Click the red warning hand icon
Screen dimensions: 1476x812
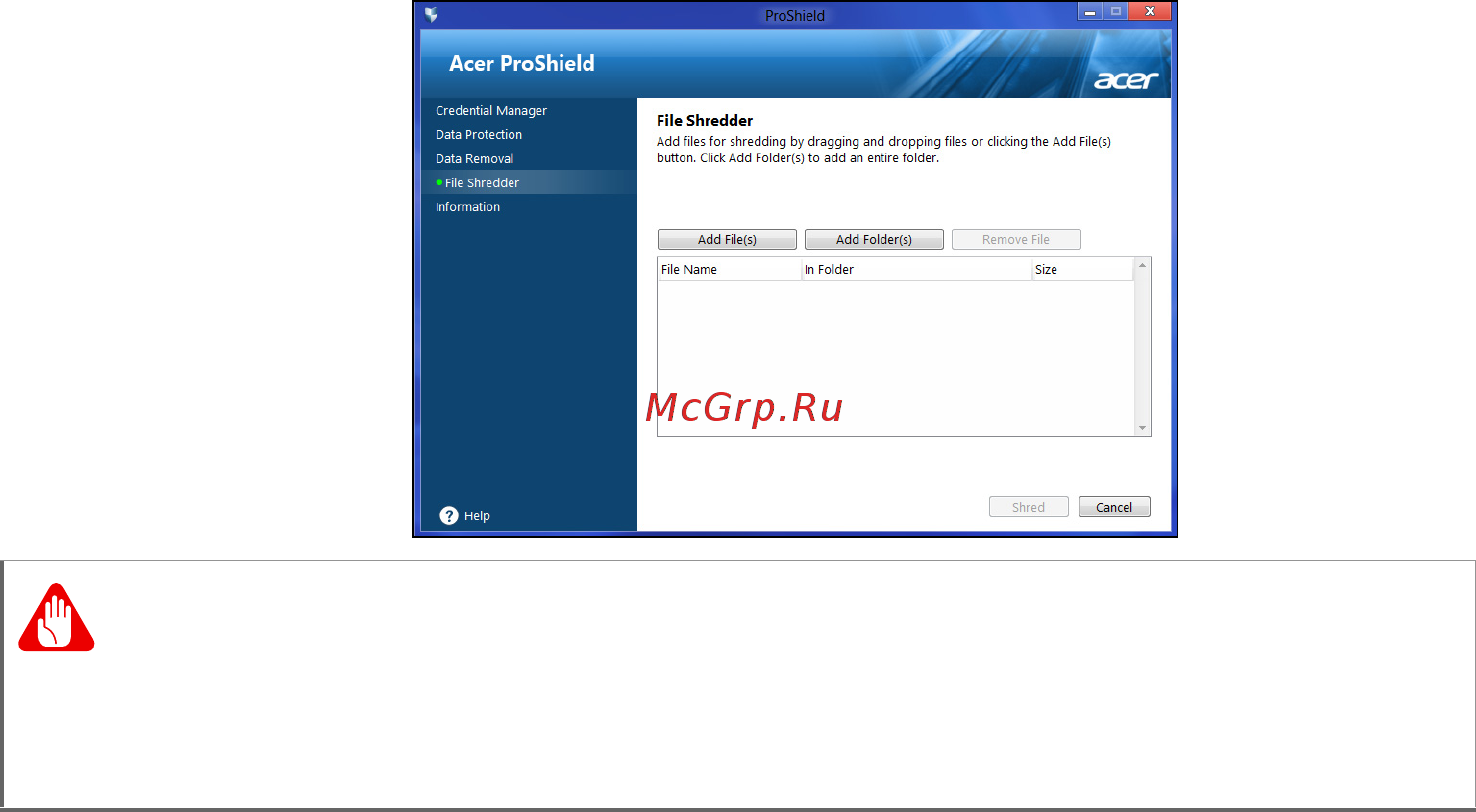pyautogui.click(x=56, y=618)
